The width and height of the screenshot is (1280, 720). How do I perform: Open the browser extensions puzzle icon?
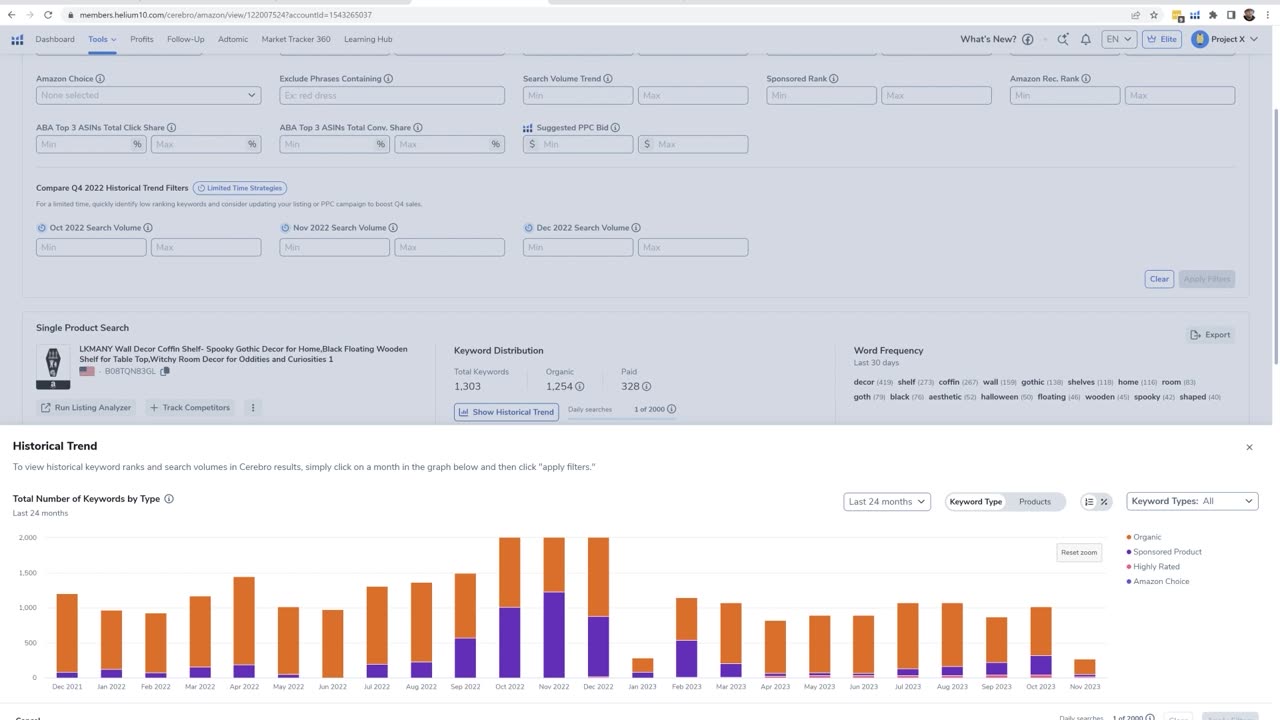1212,15
